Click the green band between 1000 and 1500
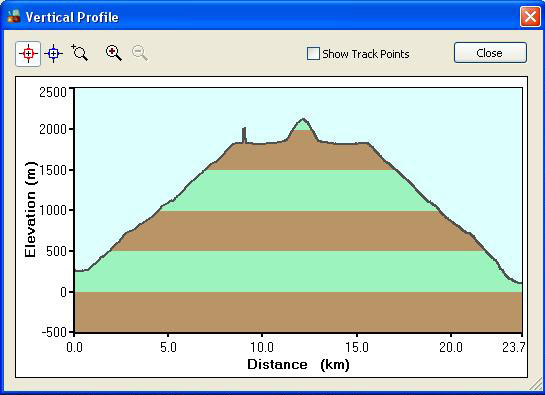The height and width of the screenshot is (395, 545). 298,190
